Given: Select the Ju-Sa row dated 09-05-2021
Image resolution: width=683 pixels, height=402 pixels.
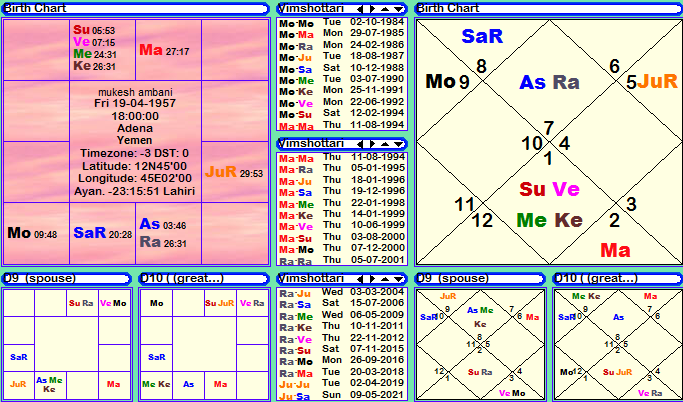Looking at the screenshot, I should coord(342,395).
